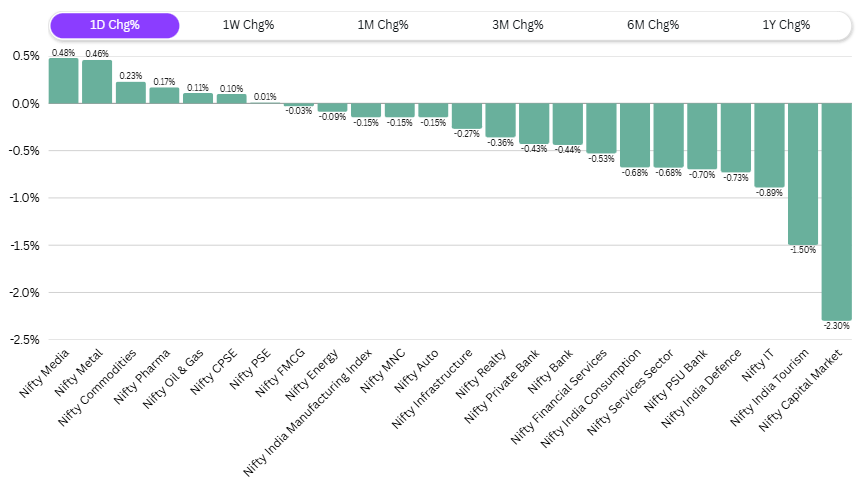Click the Nifty India Tourism bar
863x487 pixels.
pyautogui.click(x=803, y=174)
